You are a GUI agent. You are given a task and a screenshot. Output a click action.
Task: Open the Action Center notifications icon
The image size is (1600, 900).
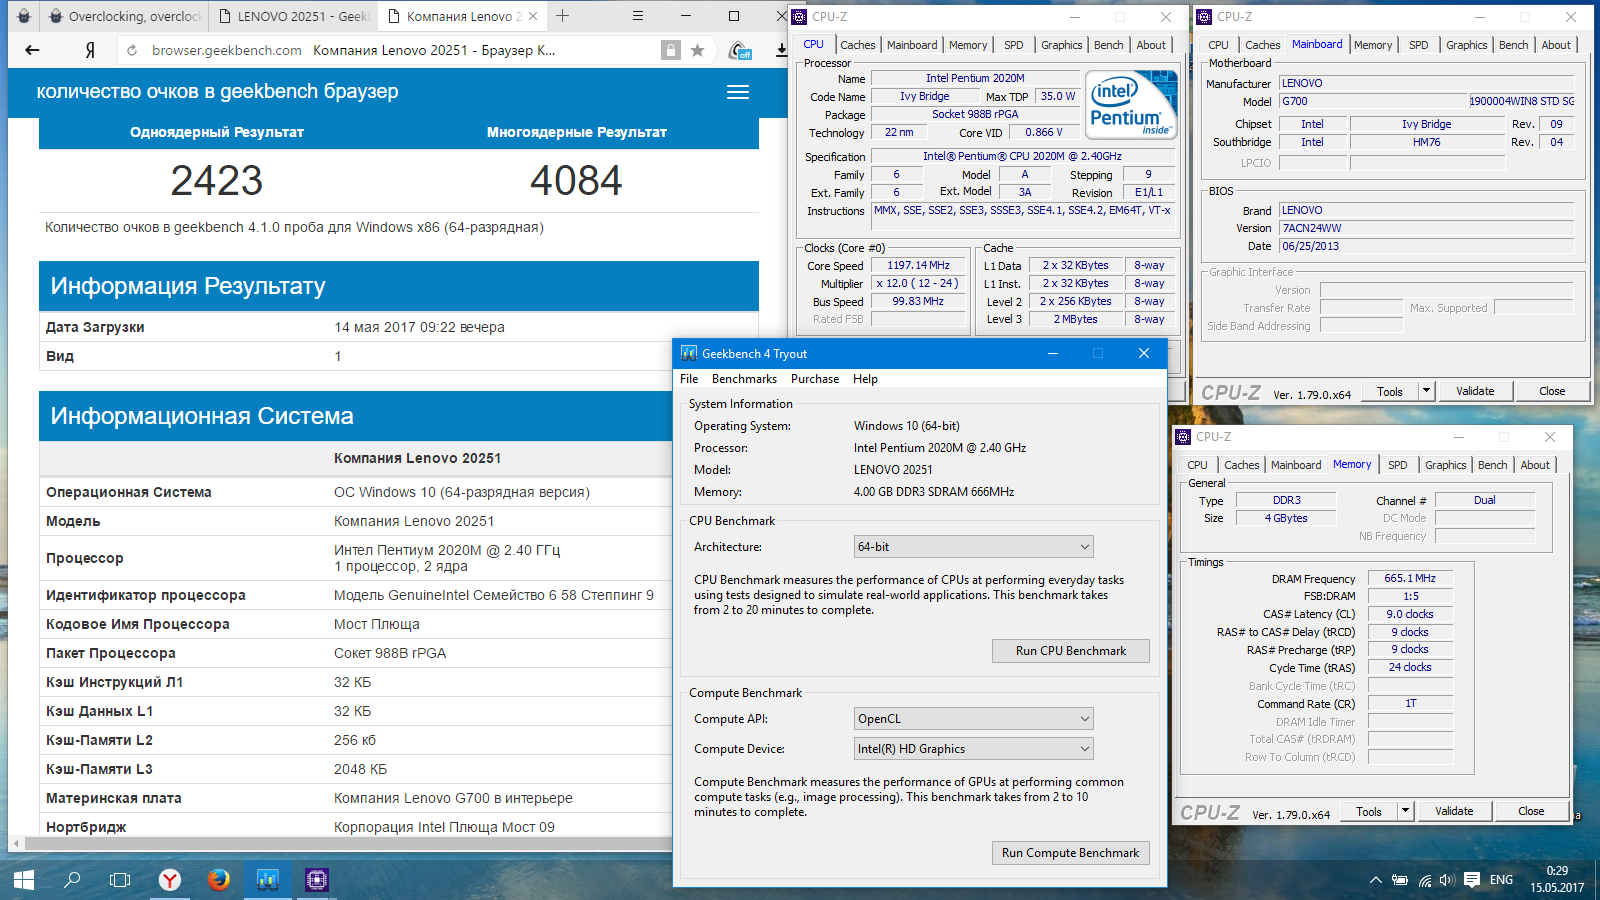(1471, 880)
